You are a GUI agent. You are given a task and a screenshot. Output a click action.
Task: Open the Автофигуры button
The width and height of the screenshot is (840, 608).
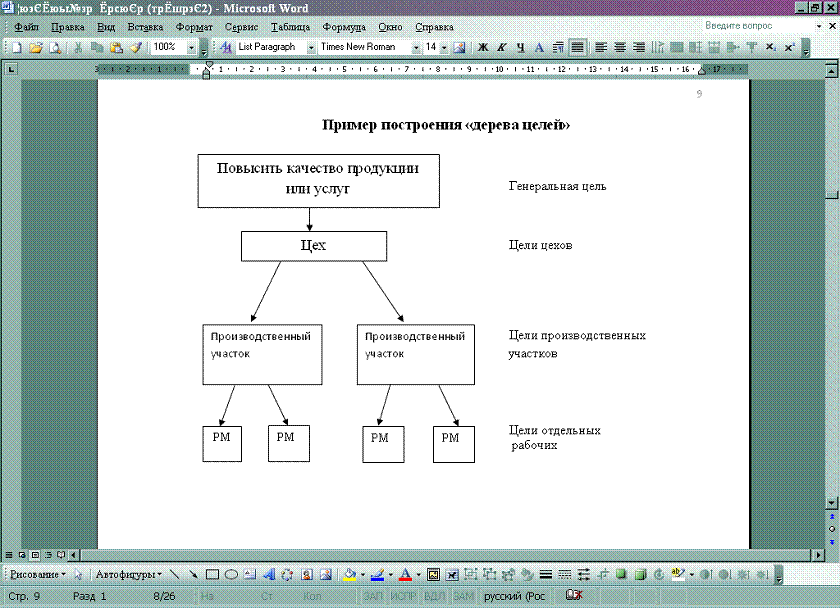point(128,575)
